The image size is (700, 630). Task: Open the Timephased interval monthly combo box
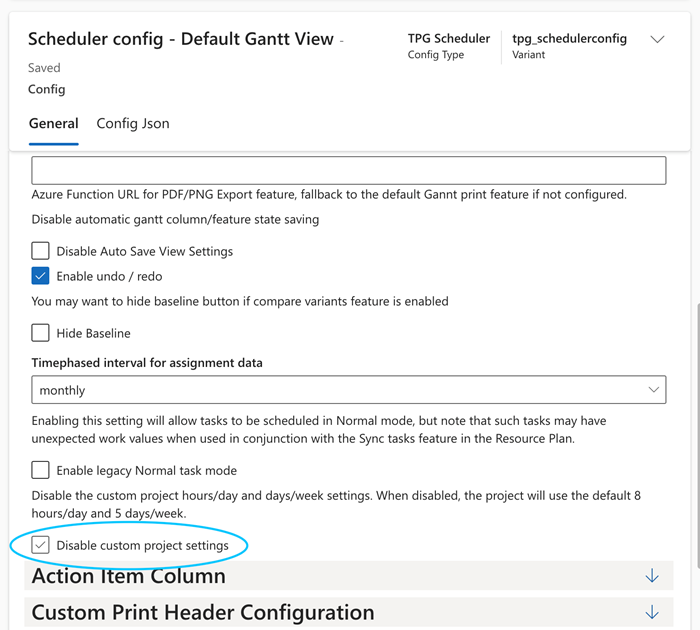point(340,389)
